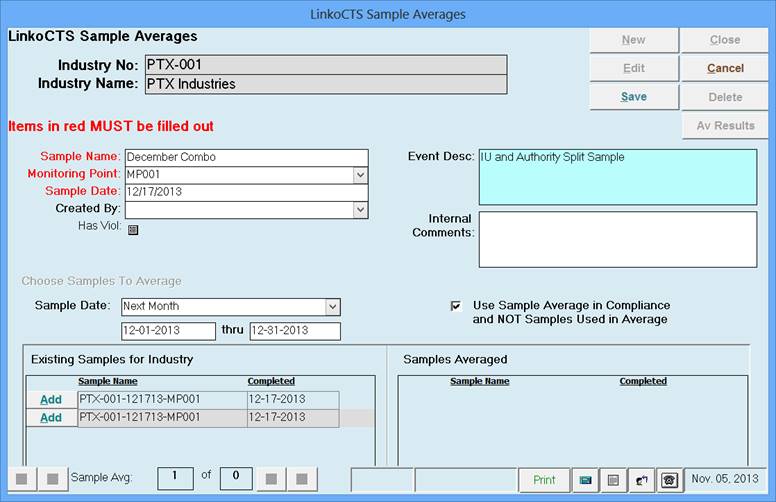Click the Print button
The image size is (776, 502).
click(544, 480)
